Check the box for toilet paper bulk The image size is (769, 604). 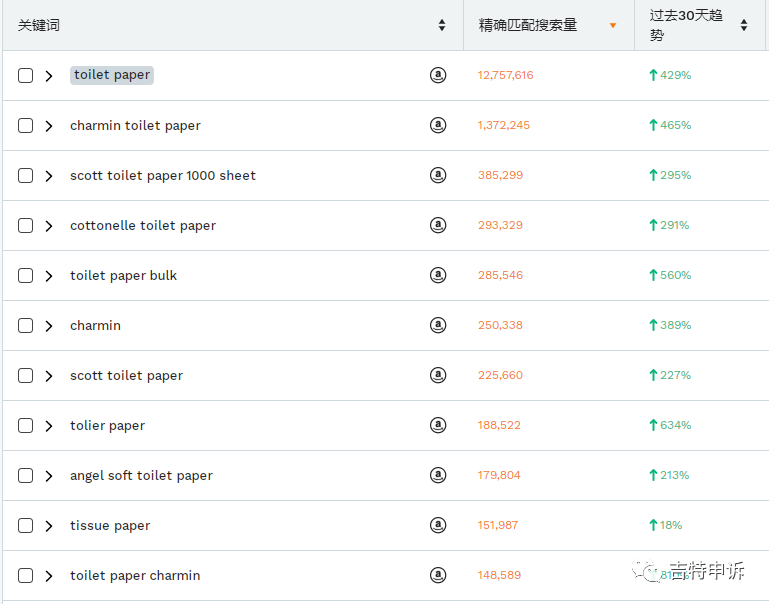pos(26,276)
